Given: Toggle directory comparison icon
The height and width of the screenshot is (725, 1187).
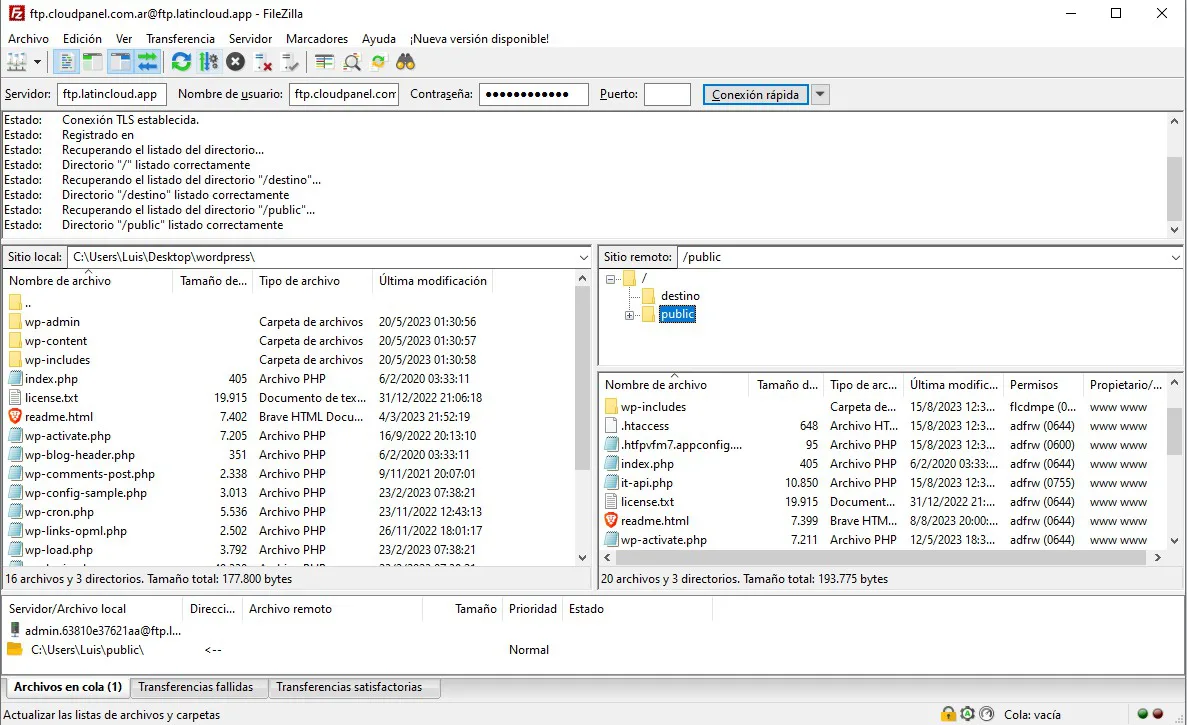Looking at the screenshot, I should click(x=352, y=62).
